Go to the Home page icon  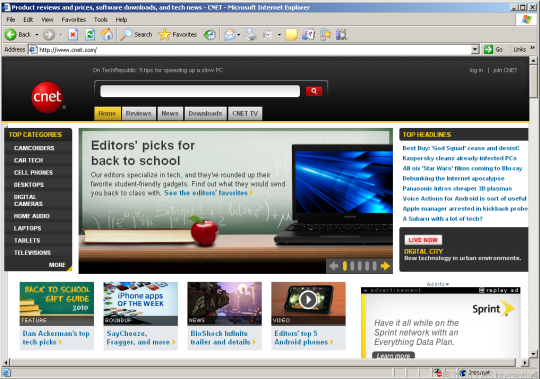coord(107,34)
